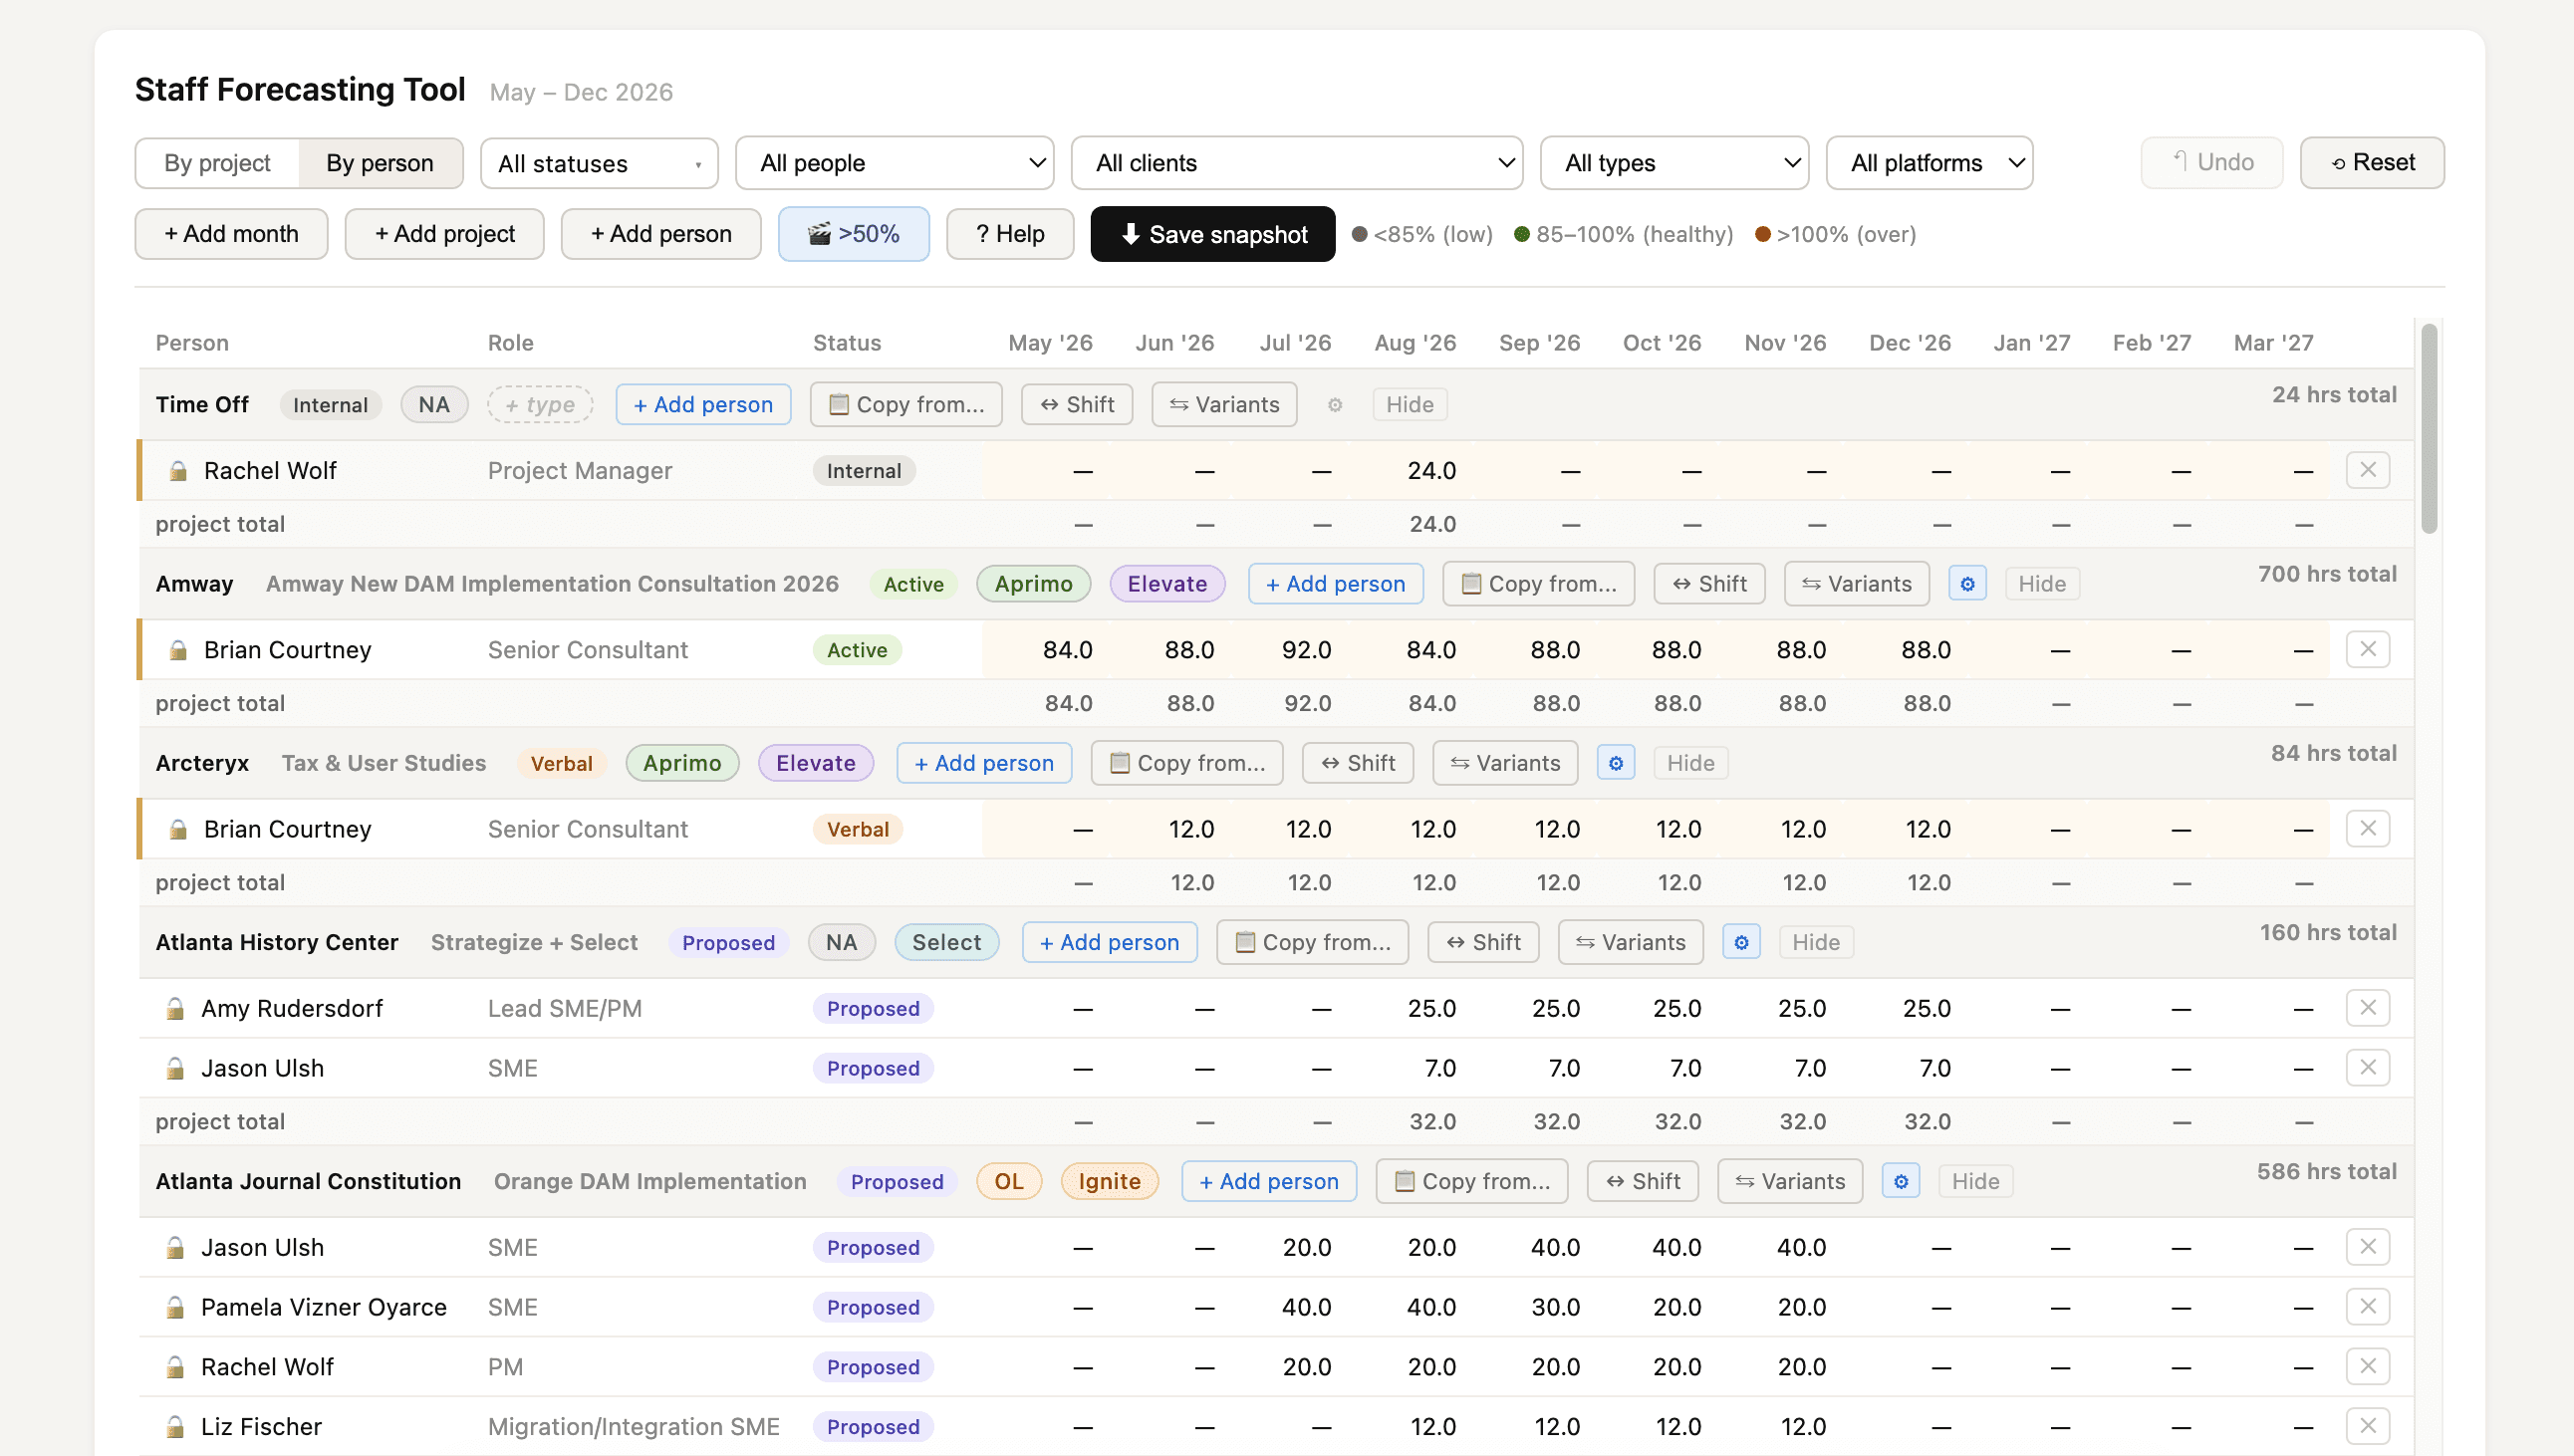Switch to the By person view
The height and width of the screenshot is (1456, 2574).
(x=380, y=163)
